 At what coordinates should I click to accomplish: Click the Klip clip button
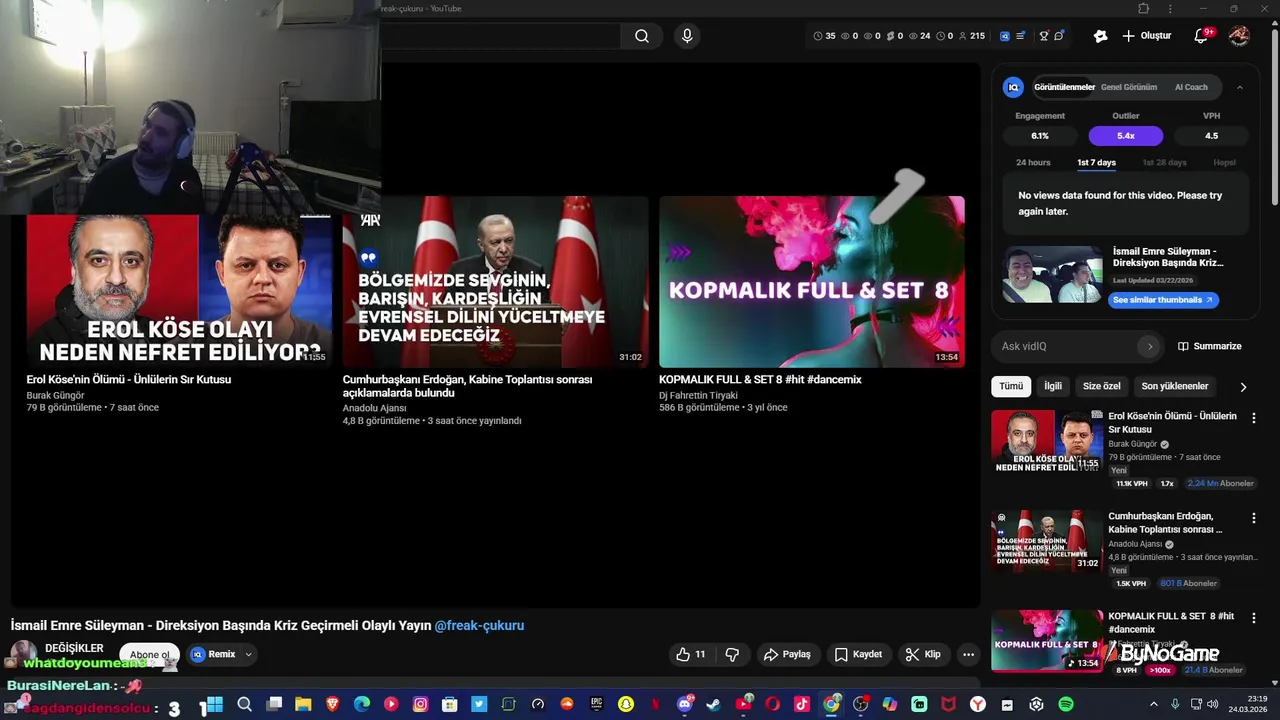922,654
